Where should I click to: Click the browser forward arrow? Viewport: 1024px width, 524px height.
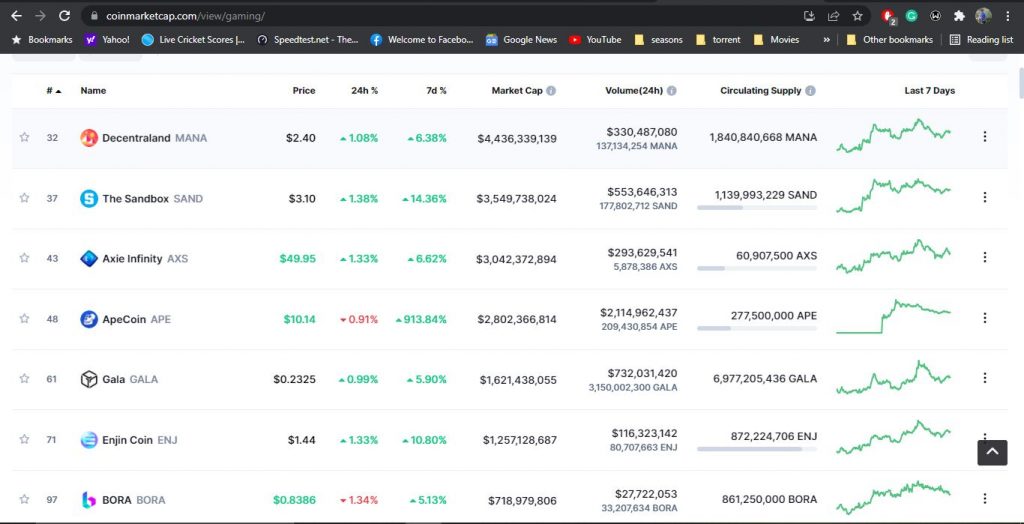40,16
